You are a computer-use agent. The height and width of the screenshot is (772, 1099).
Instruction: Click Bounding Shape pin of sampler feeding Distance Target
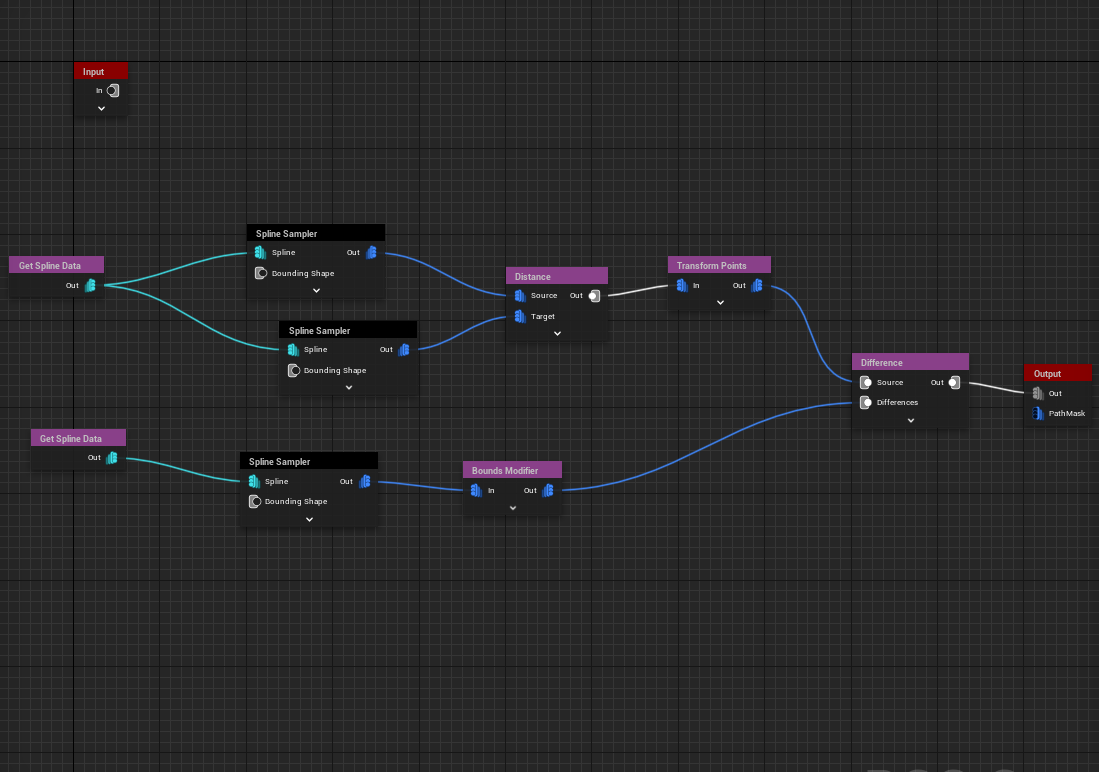[x=294, y=371]
